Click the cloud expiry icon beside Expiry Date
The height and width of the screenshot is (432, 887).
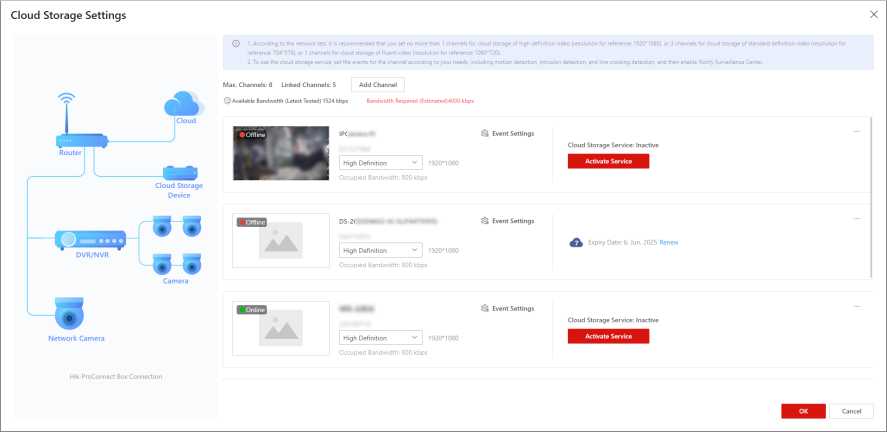[575, 243]
